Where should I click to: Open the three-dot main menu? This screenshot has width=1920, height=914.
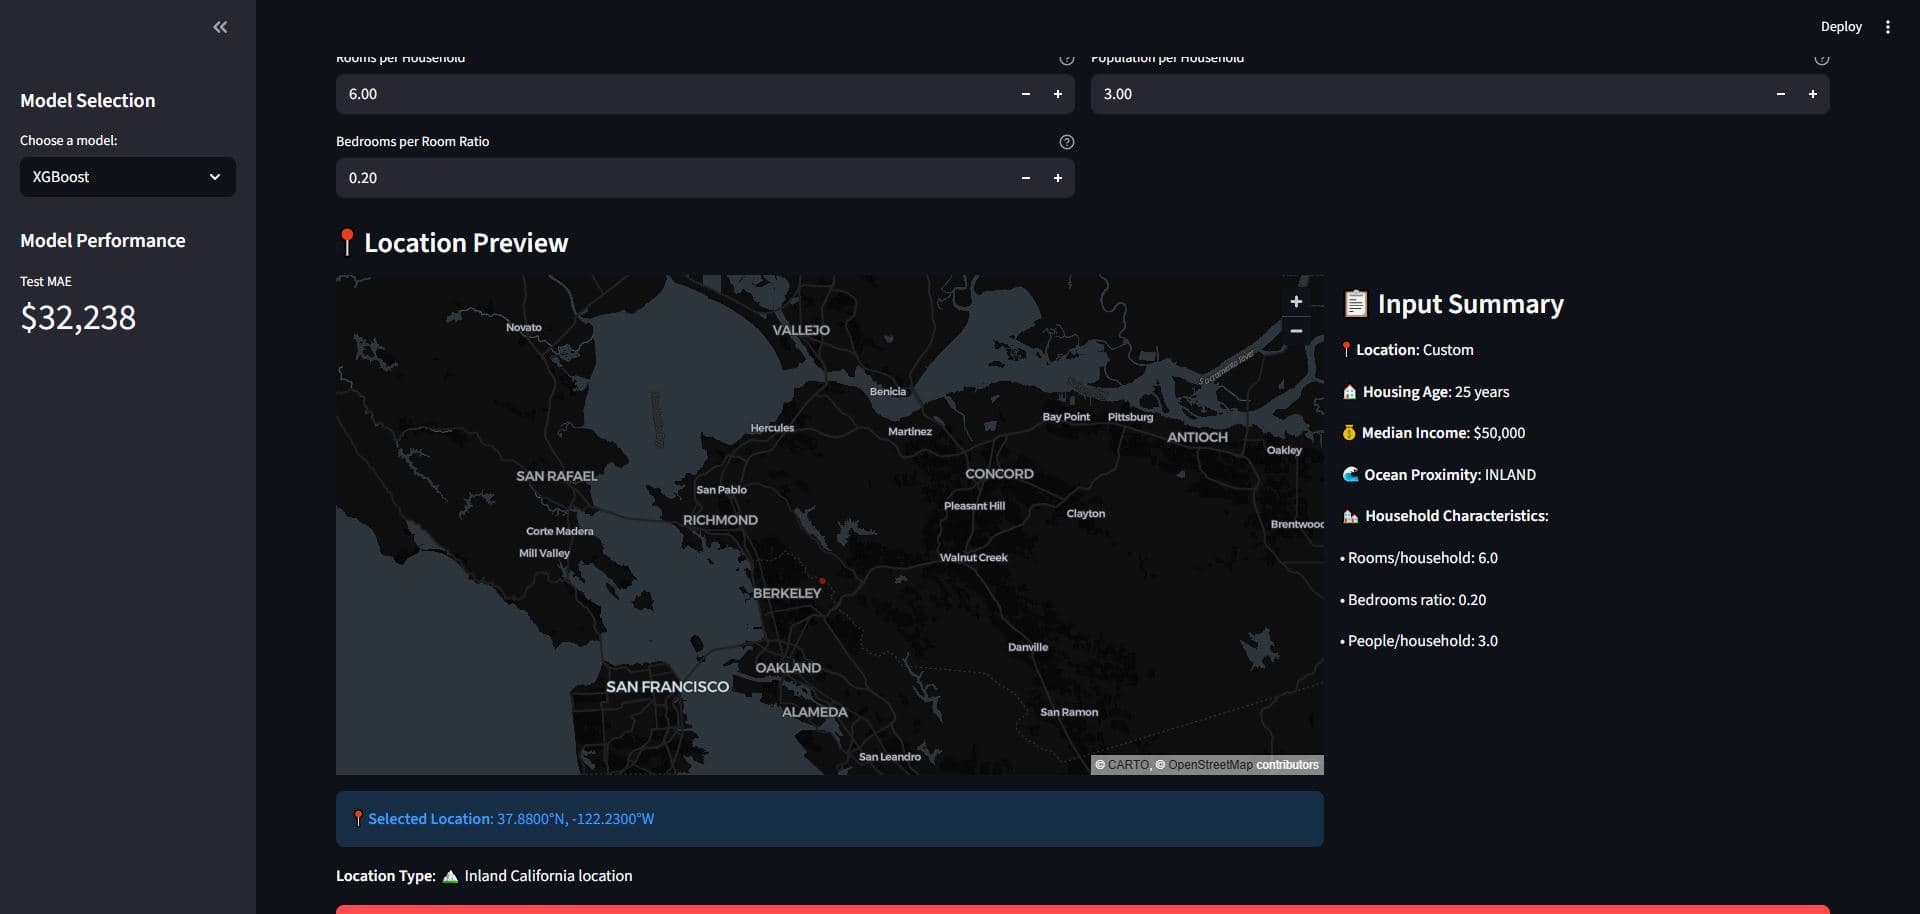[1887, 27]
